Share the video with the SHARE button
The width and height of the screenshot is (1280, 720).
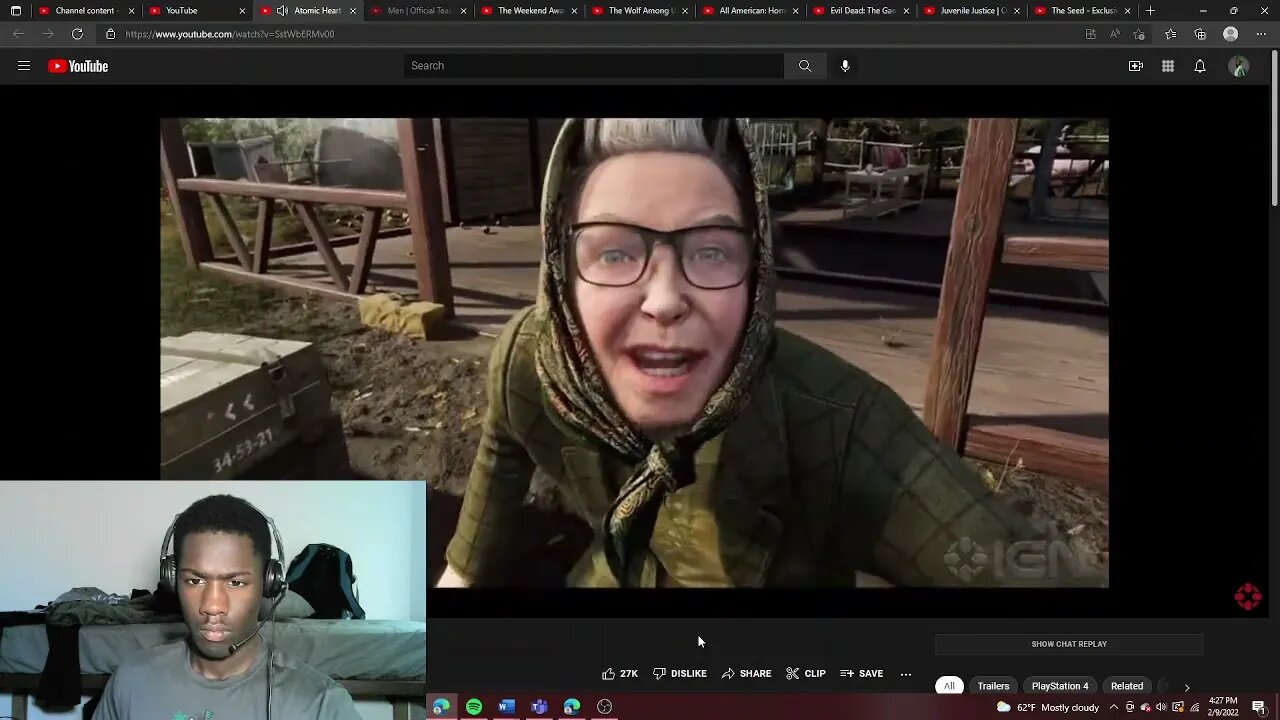click(x=747, y=674)
